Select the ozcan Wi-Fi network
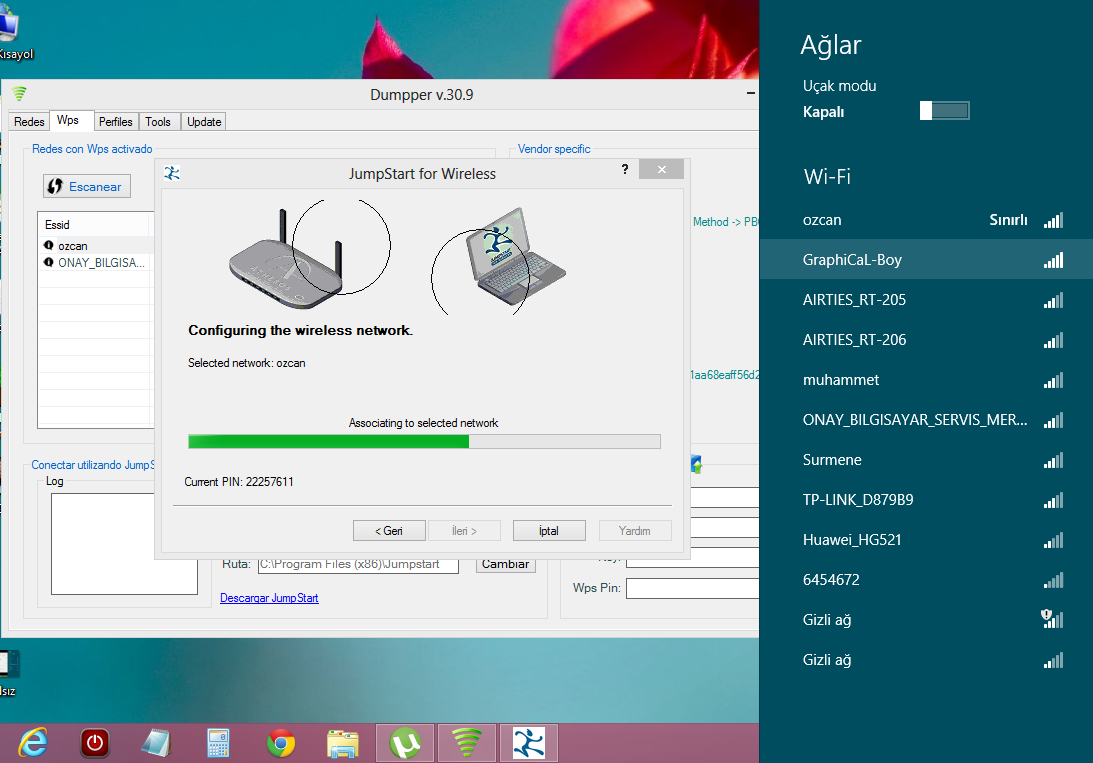Screen dimensions: 1093x763 [x=926, y=220]
